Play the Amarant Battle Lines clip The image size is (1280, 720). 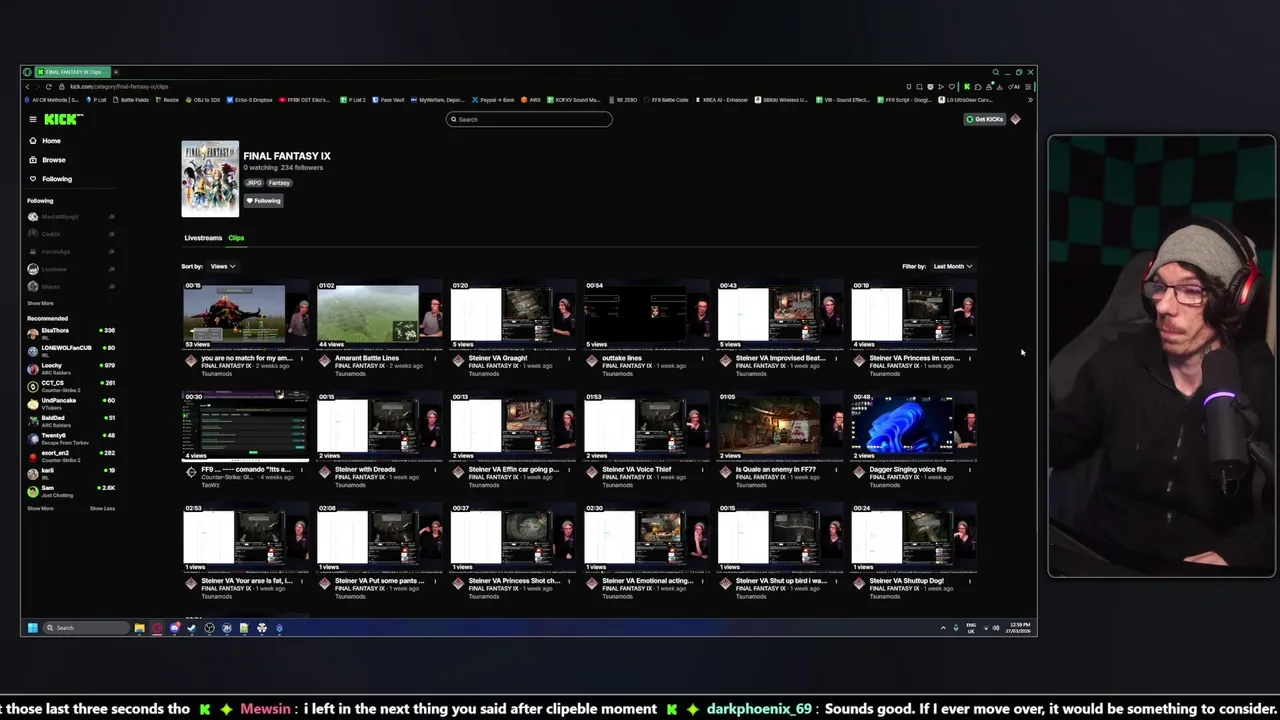click(x=379, y=316)
